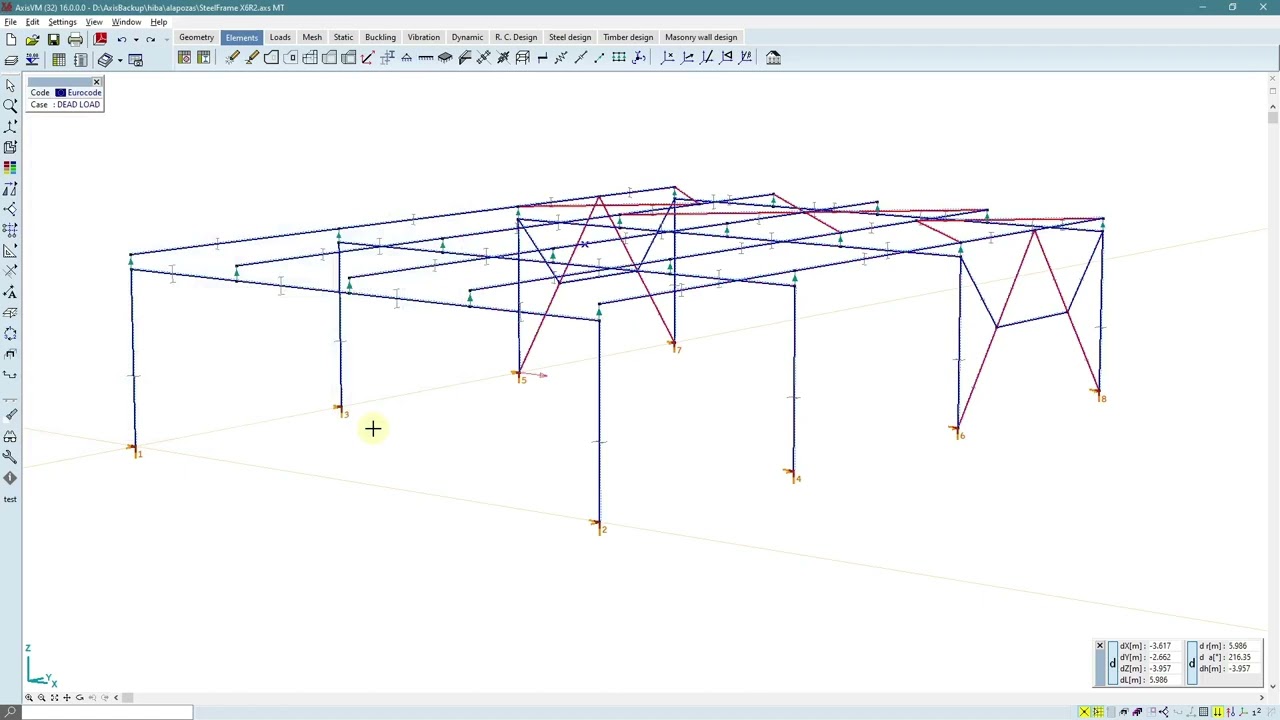Toggle the yellow X snap icon in status bar
This screenshot has width=1280, height=720.
coord(1084,712)
